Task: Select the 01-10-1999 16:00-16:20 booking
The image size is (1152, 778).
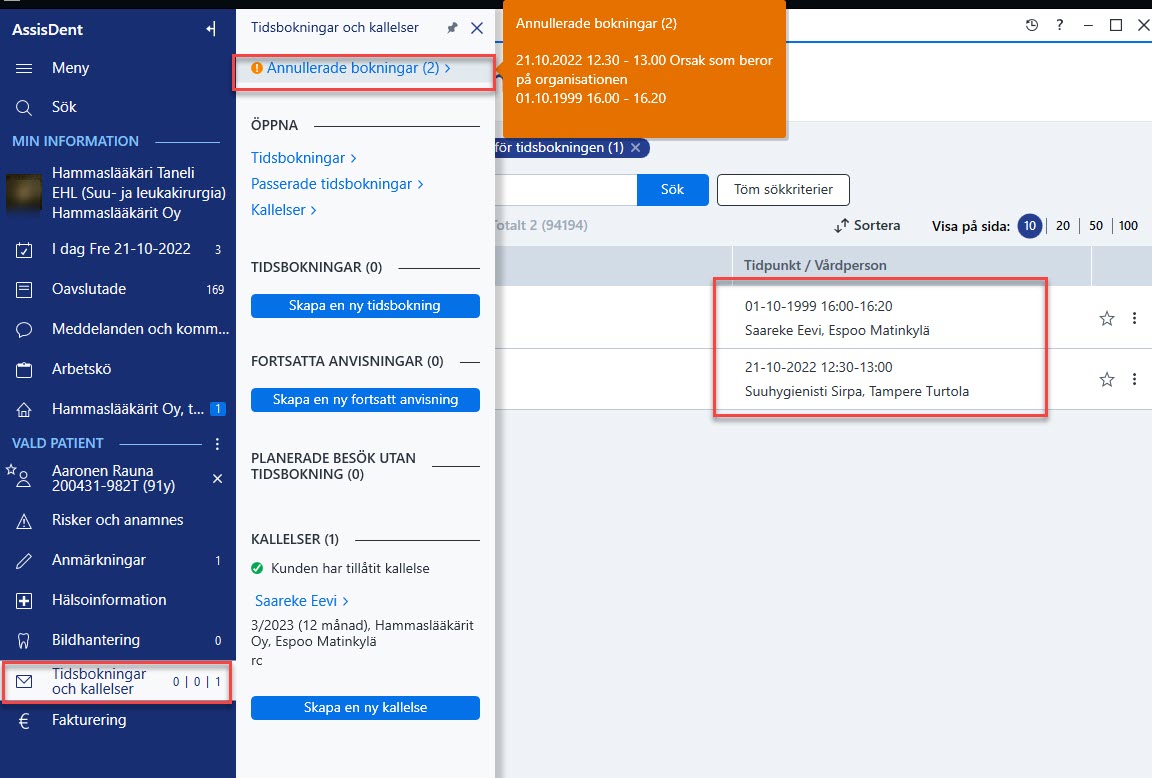Action: click(818, 306)
